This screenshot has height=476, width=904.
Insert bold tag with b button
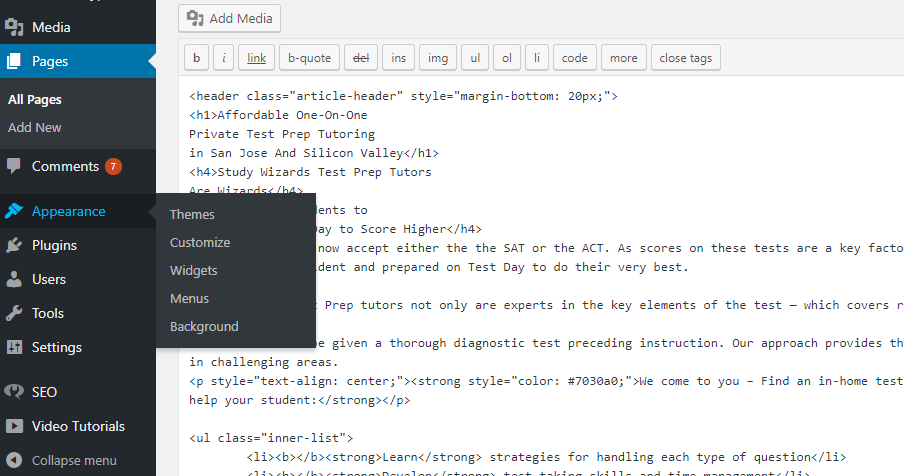coord(197,58)
